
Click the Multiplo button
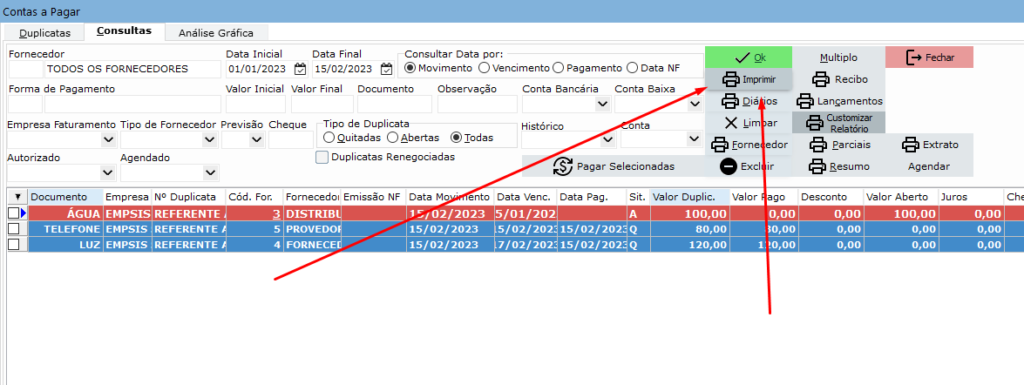pos(839,57)
